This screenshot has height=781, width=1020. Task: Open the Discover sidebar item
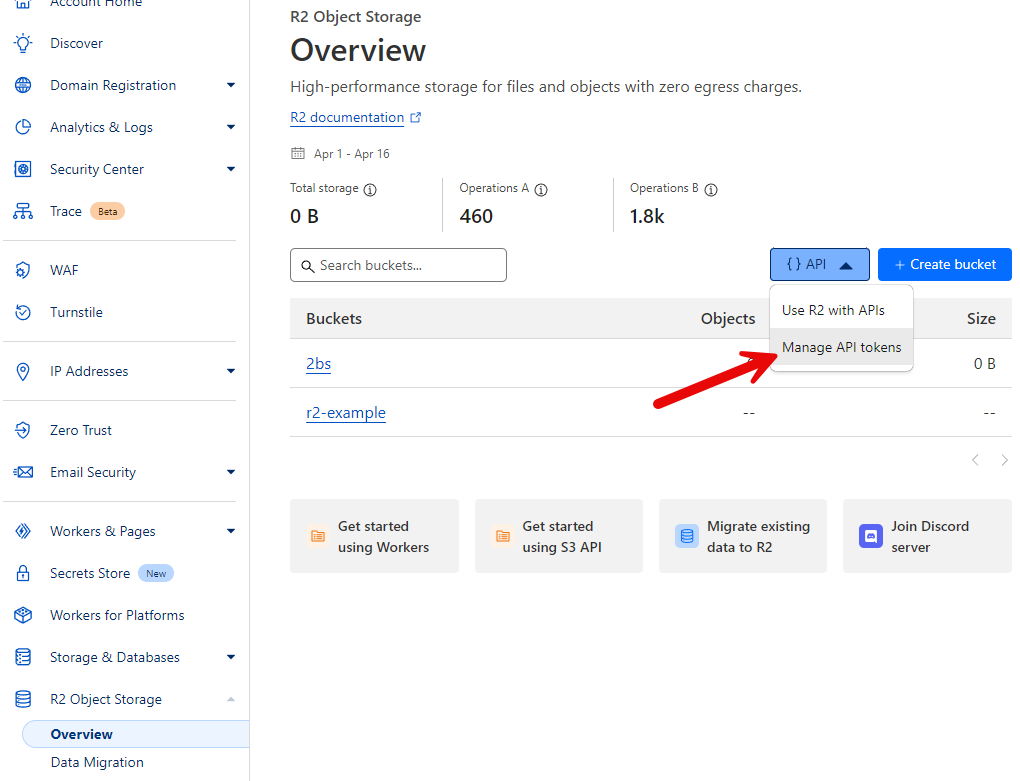pyautogui.click(x=76, y=43)
